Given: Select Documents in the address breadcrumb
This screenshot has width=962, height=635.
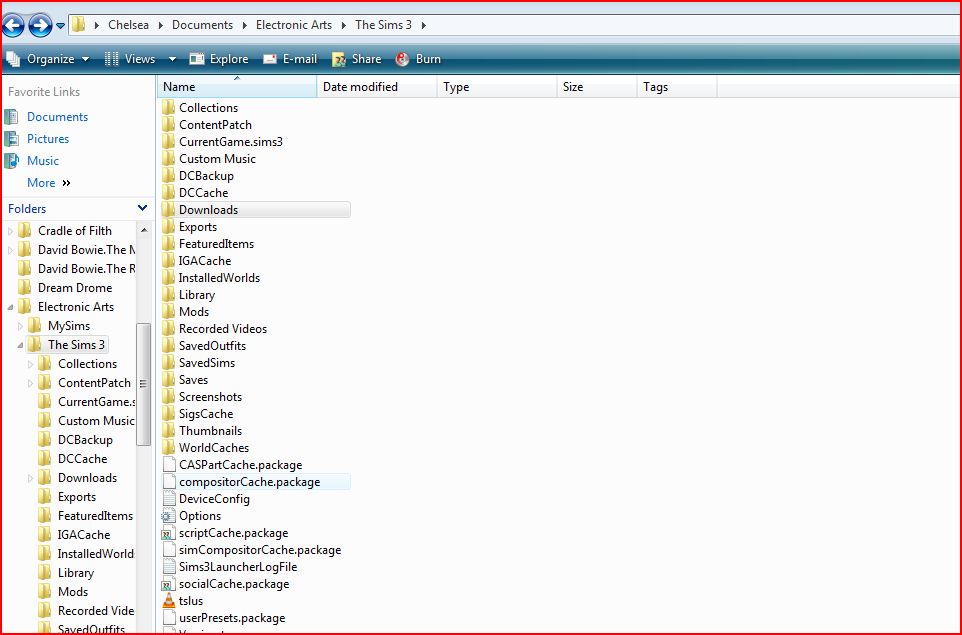Looking at the screenshot, I should [202, 25].
